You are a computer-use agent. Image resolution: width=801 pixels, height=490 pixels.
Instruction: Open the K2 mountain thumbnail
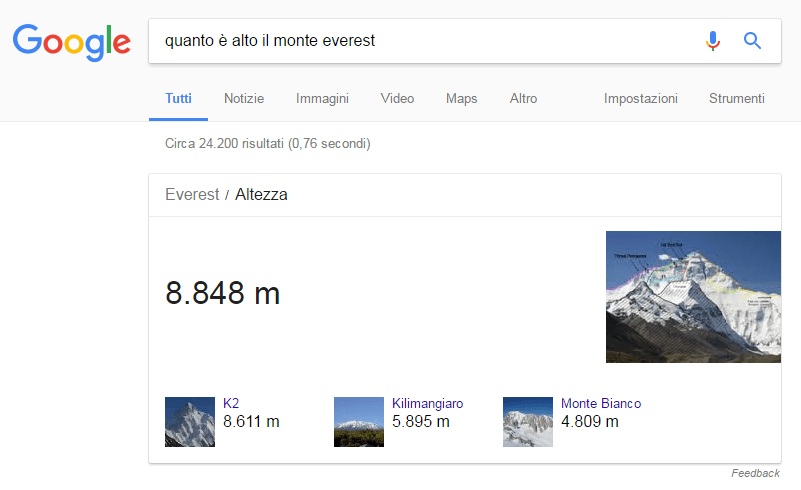click(190, 422)
